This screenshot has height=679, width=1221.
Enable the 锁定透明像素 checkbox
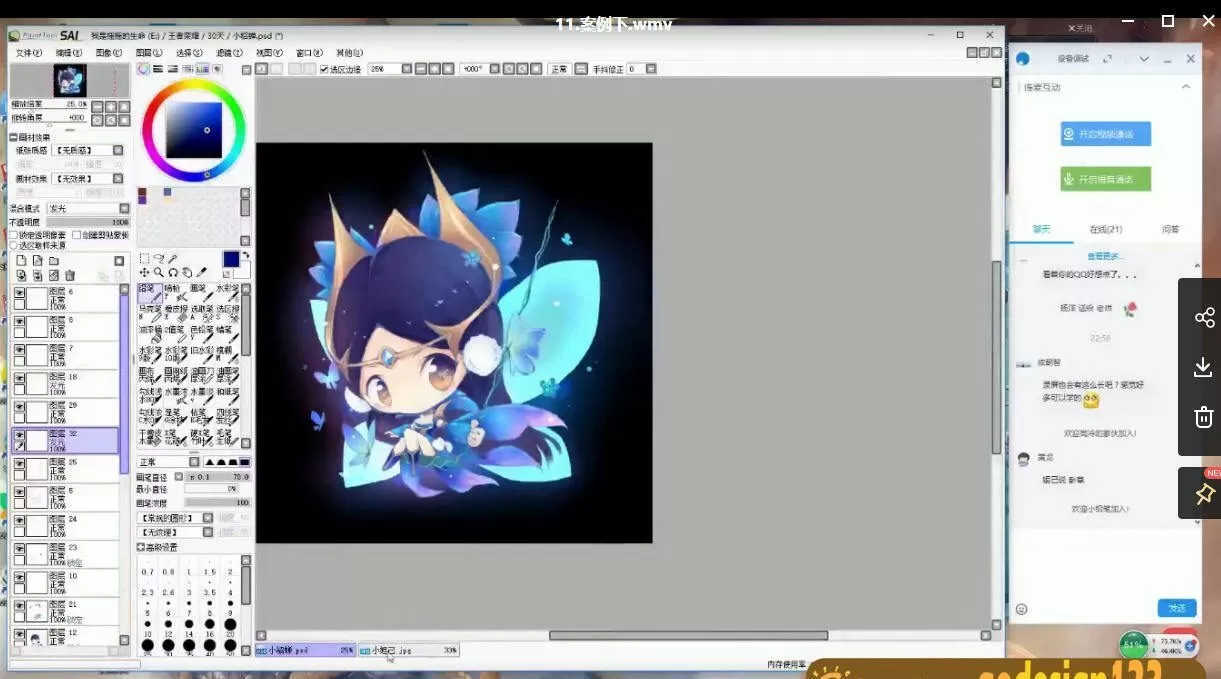[x=13, y=235]
